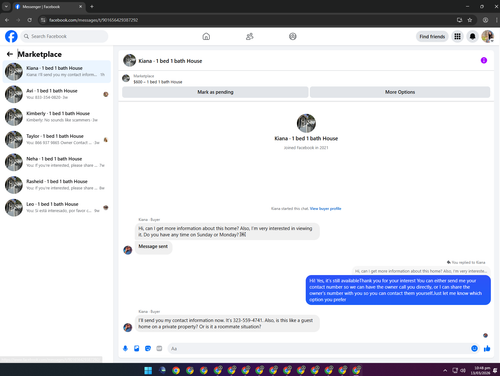Open the Chrome profile icon
The image size is (500, 376).
point(485,20)
